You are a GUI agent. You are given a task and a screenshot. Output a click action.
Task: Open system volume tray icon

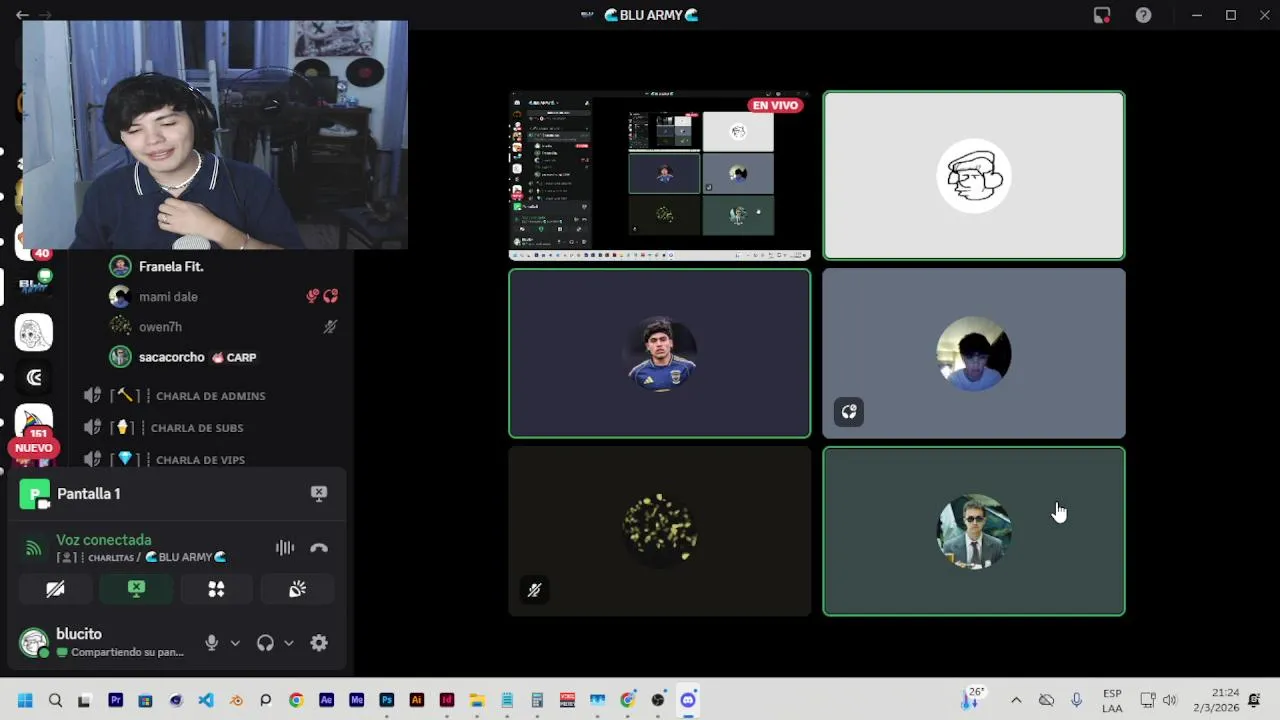pyautogui.click(x=1170, y=700)
